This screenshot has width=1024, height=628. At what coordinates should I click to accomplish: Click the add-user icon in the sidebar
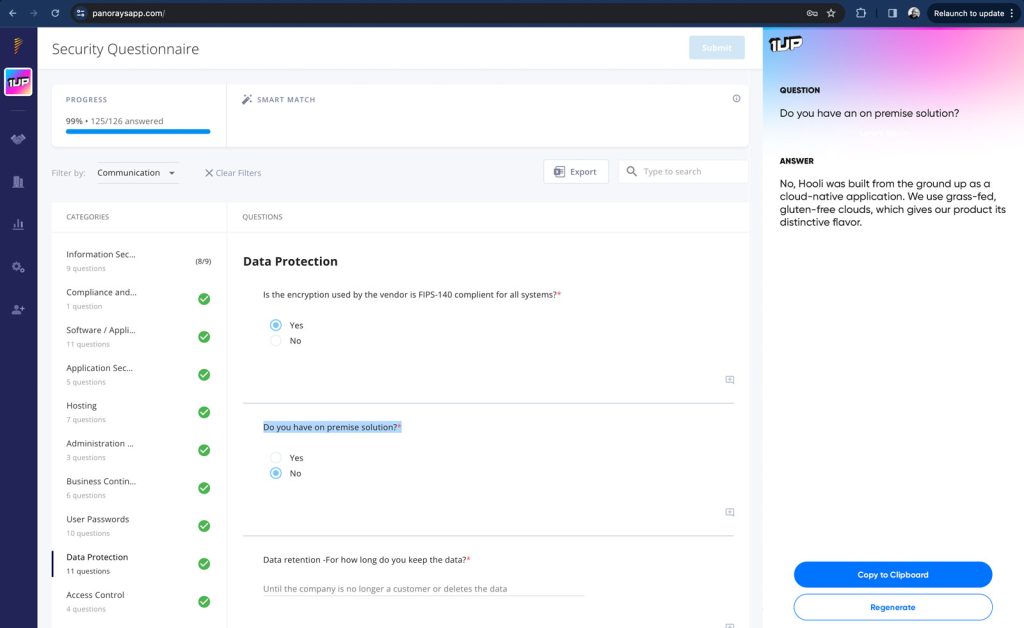[x=17, y=309]
